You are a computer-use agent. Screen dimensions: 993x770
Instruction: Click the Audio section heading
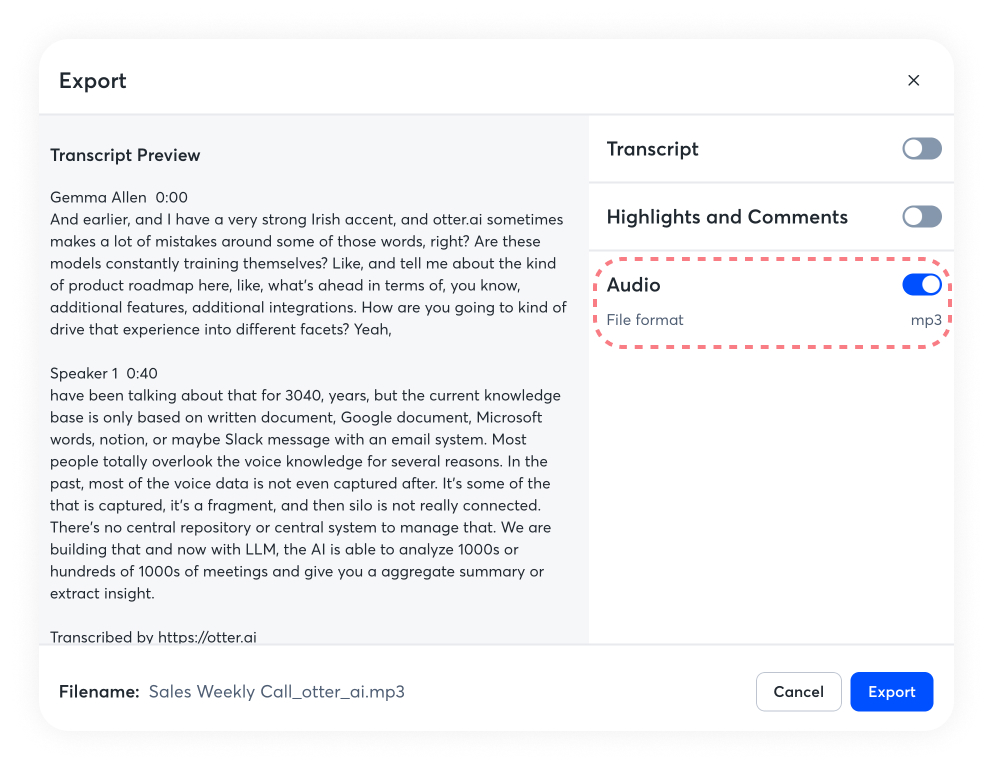pyautogui.click(x=633, y=285)
